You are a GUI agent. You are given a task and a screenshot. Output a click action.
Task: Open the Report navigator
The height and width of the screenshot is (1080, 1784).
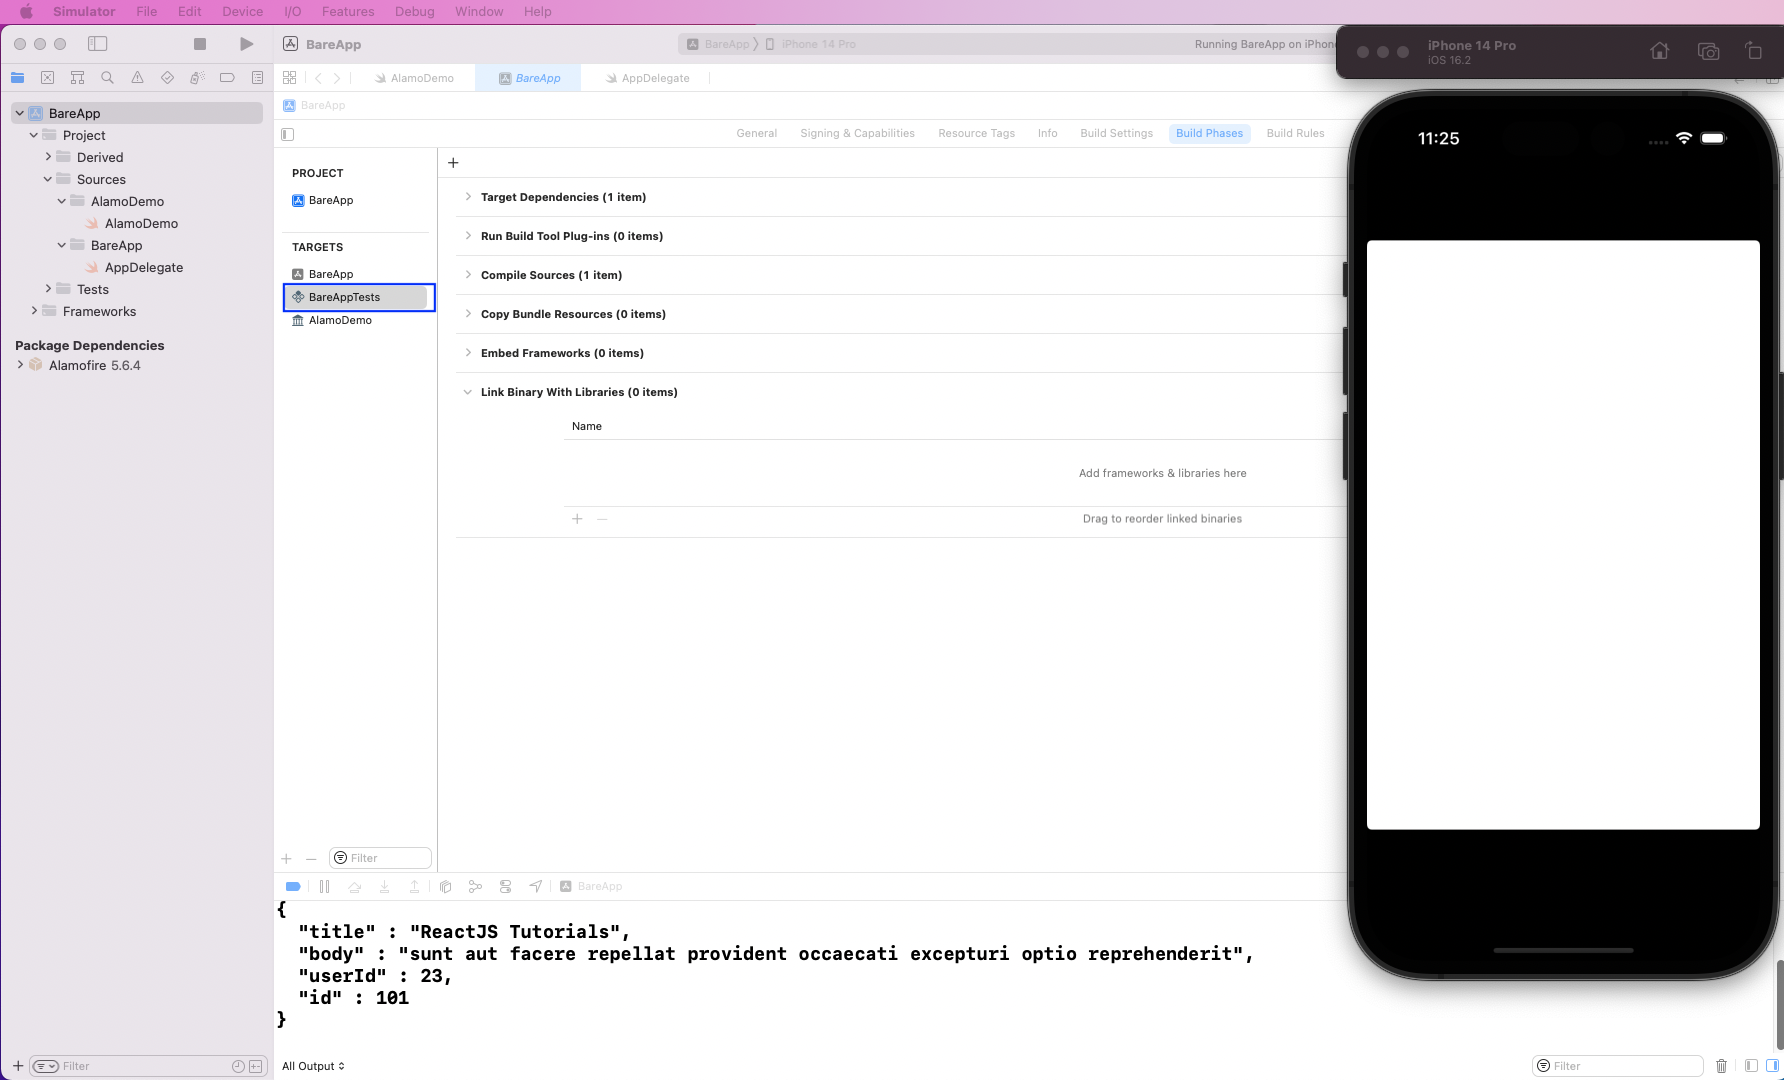click(257, 78)
